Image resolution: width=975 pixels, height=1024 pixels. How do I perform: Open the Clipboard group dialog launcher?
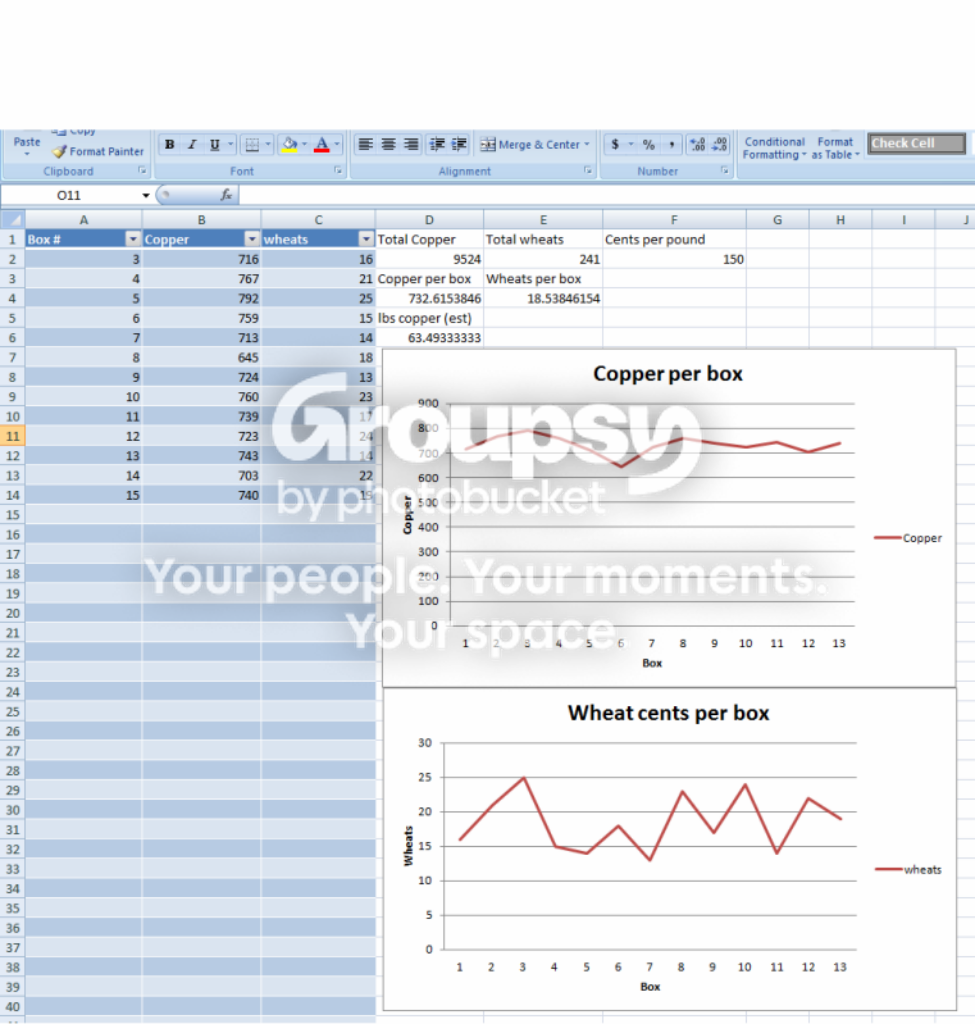[x=142, y=170]
